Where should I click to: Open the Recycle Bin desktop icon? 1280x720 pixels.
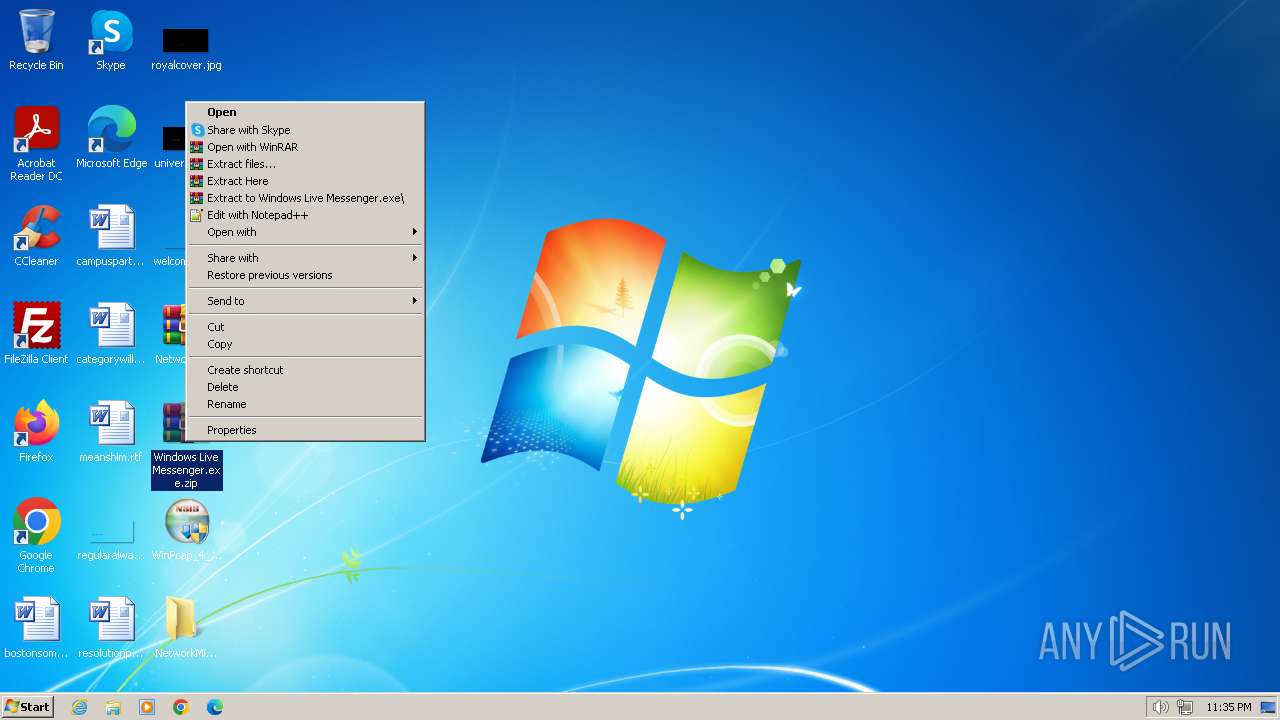(x=36, y=40)
